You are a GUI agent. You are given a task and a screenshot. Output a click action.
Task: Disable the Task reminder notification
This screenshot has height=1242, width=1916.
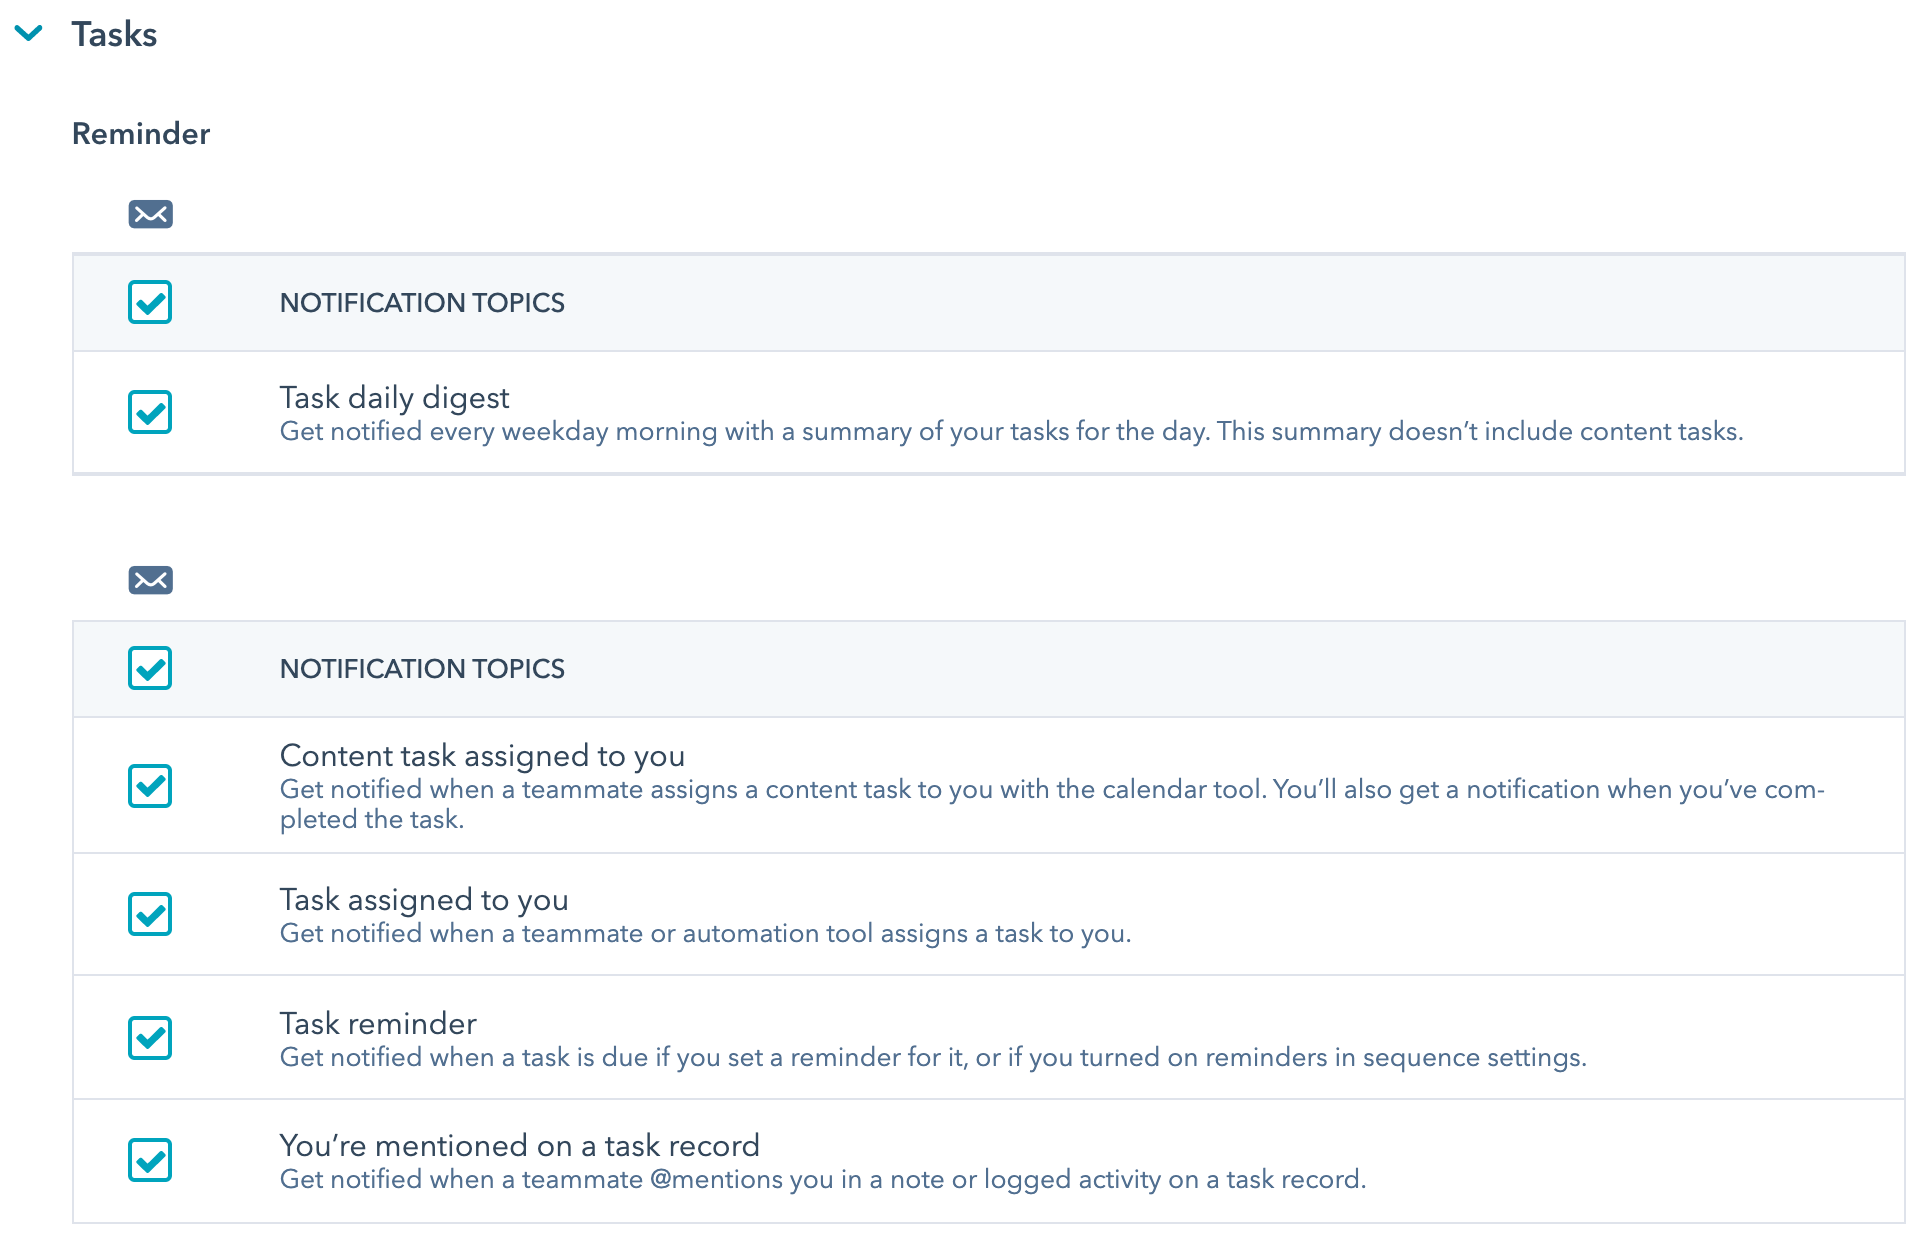pos(150,1038)
